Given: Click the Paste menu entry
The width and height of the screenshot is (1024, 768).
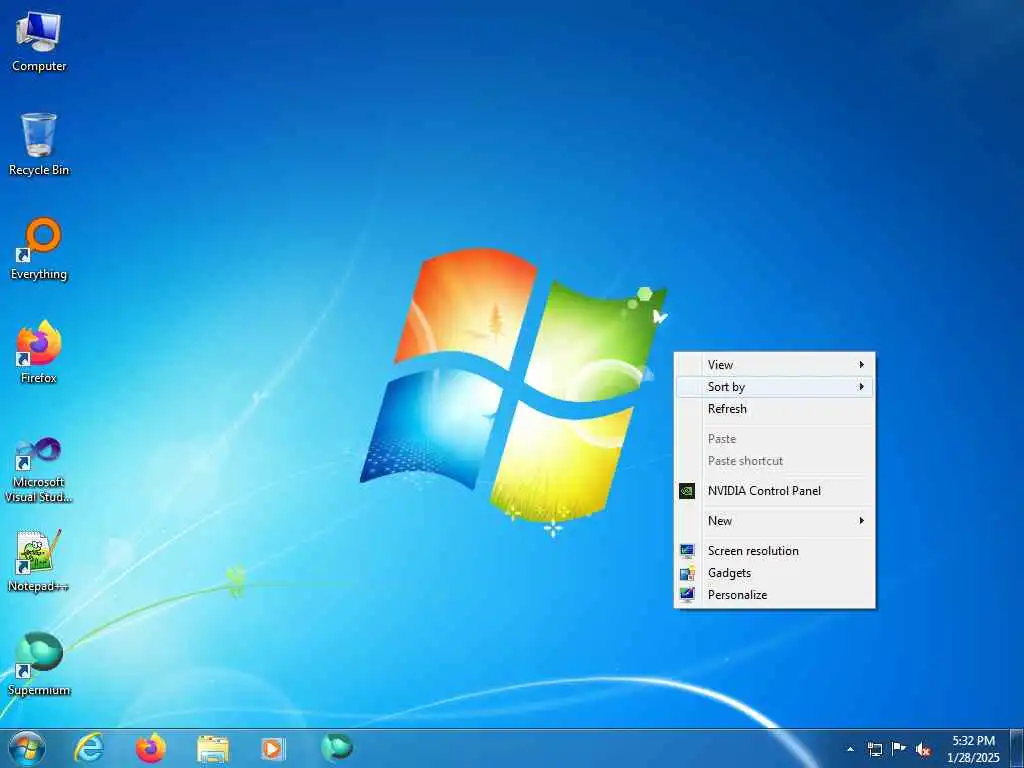Looking at the screenshot, I should 775,439.
